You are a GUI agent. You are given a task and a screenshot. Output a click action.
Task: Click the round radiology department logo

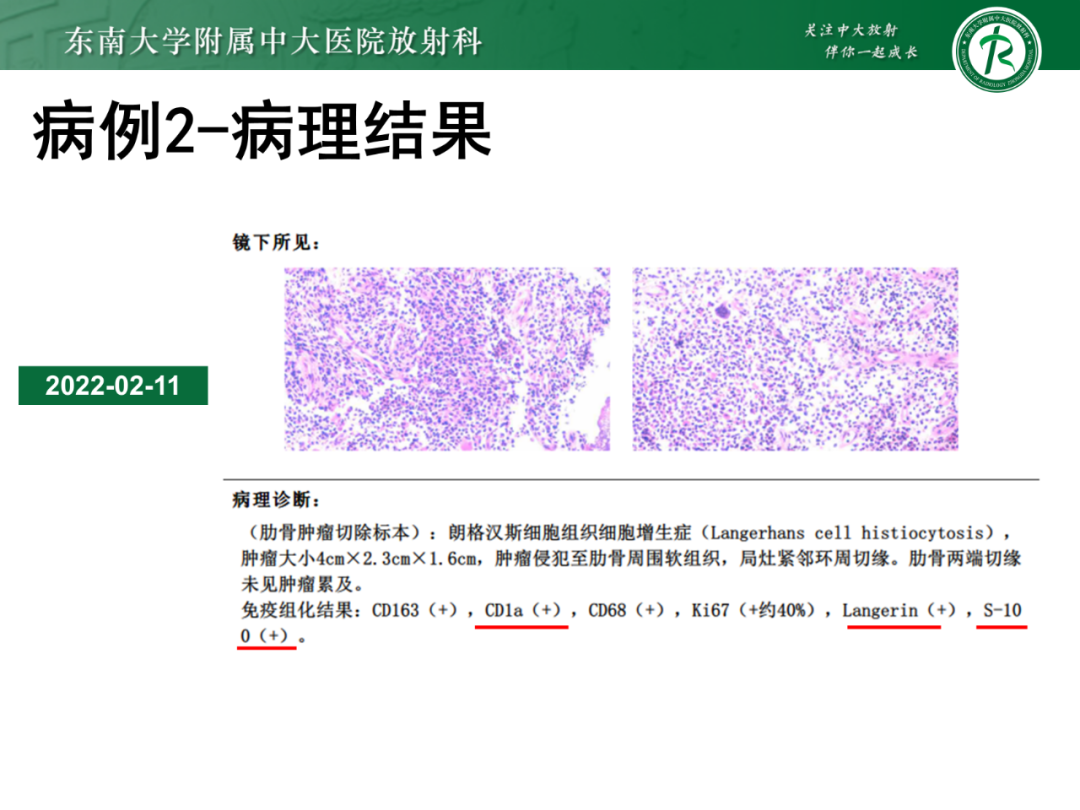click(x=996, y=46)
